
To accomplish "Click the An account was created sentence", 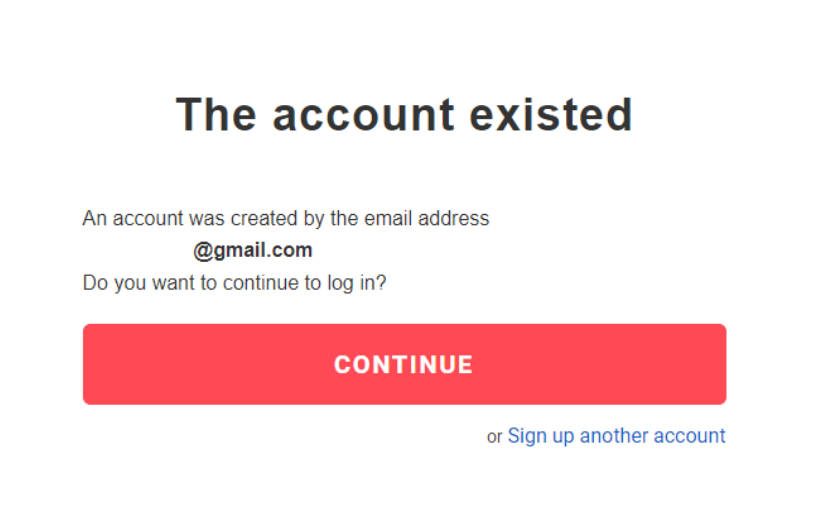I will tap(286, 218).
